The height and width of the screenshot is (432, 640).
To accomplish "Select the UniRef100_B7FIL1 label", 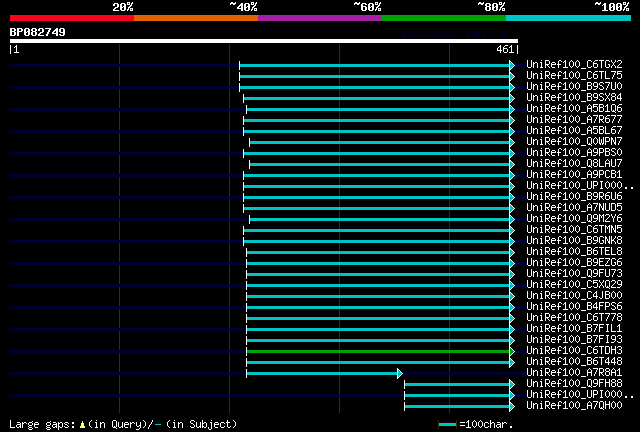I will 574,329.
